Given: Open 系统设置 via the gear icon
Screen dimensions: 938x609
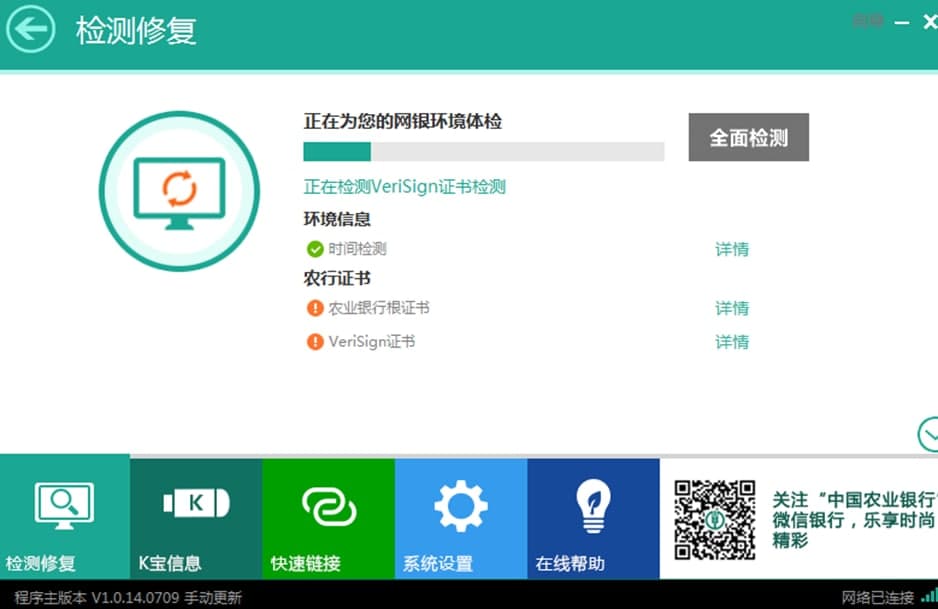Looking at the screenshot, I should click(459, 504).
